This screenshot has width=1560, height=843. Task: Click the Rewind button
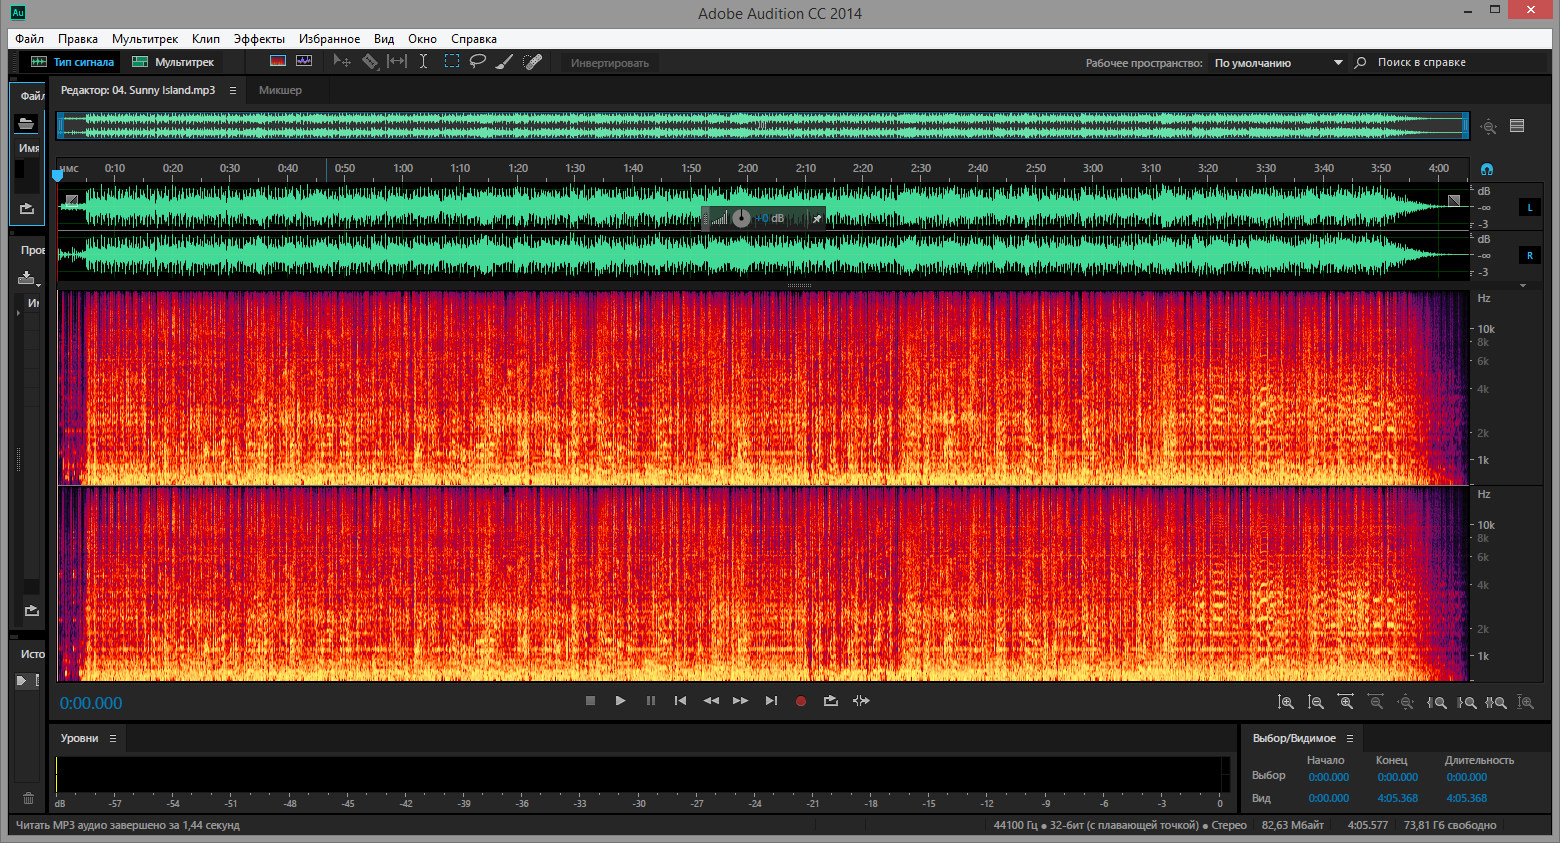pyautogui.click(x=711, y=701)
